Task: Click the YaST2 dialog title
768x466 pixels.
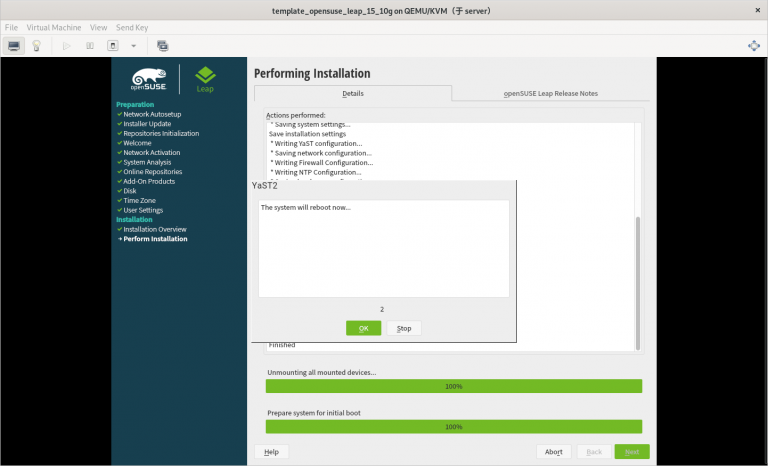Action: tap(264, 186)
